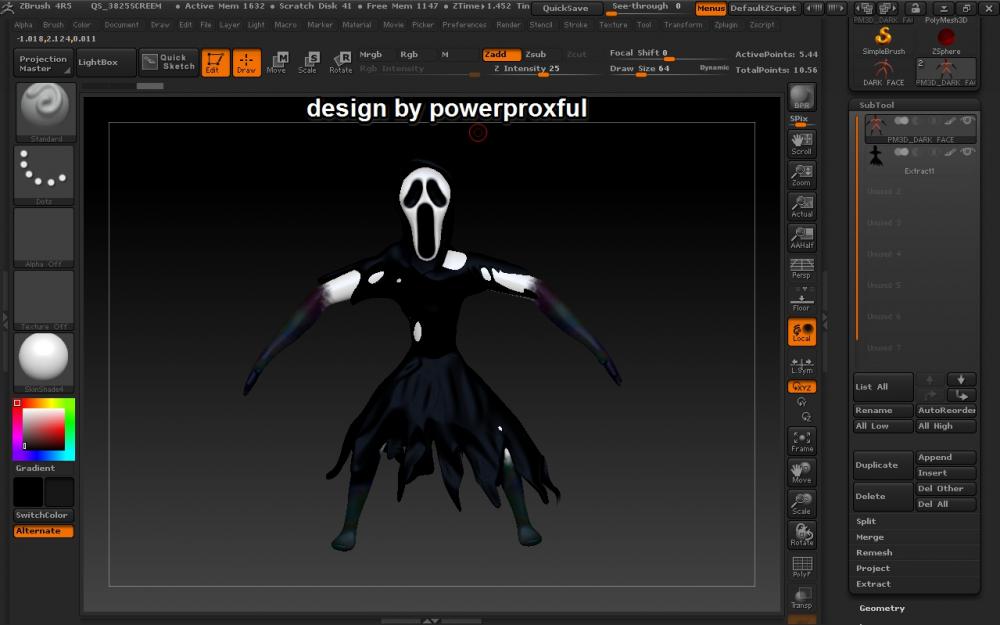1000x625 pixels.
Task: Render with the BPR button
Action: pyautogui.click(x=802, y=97)
